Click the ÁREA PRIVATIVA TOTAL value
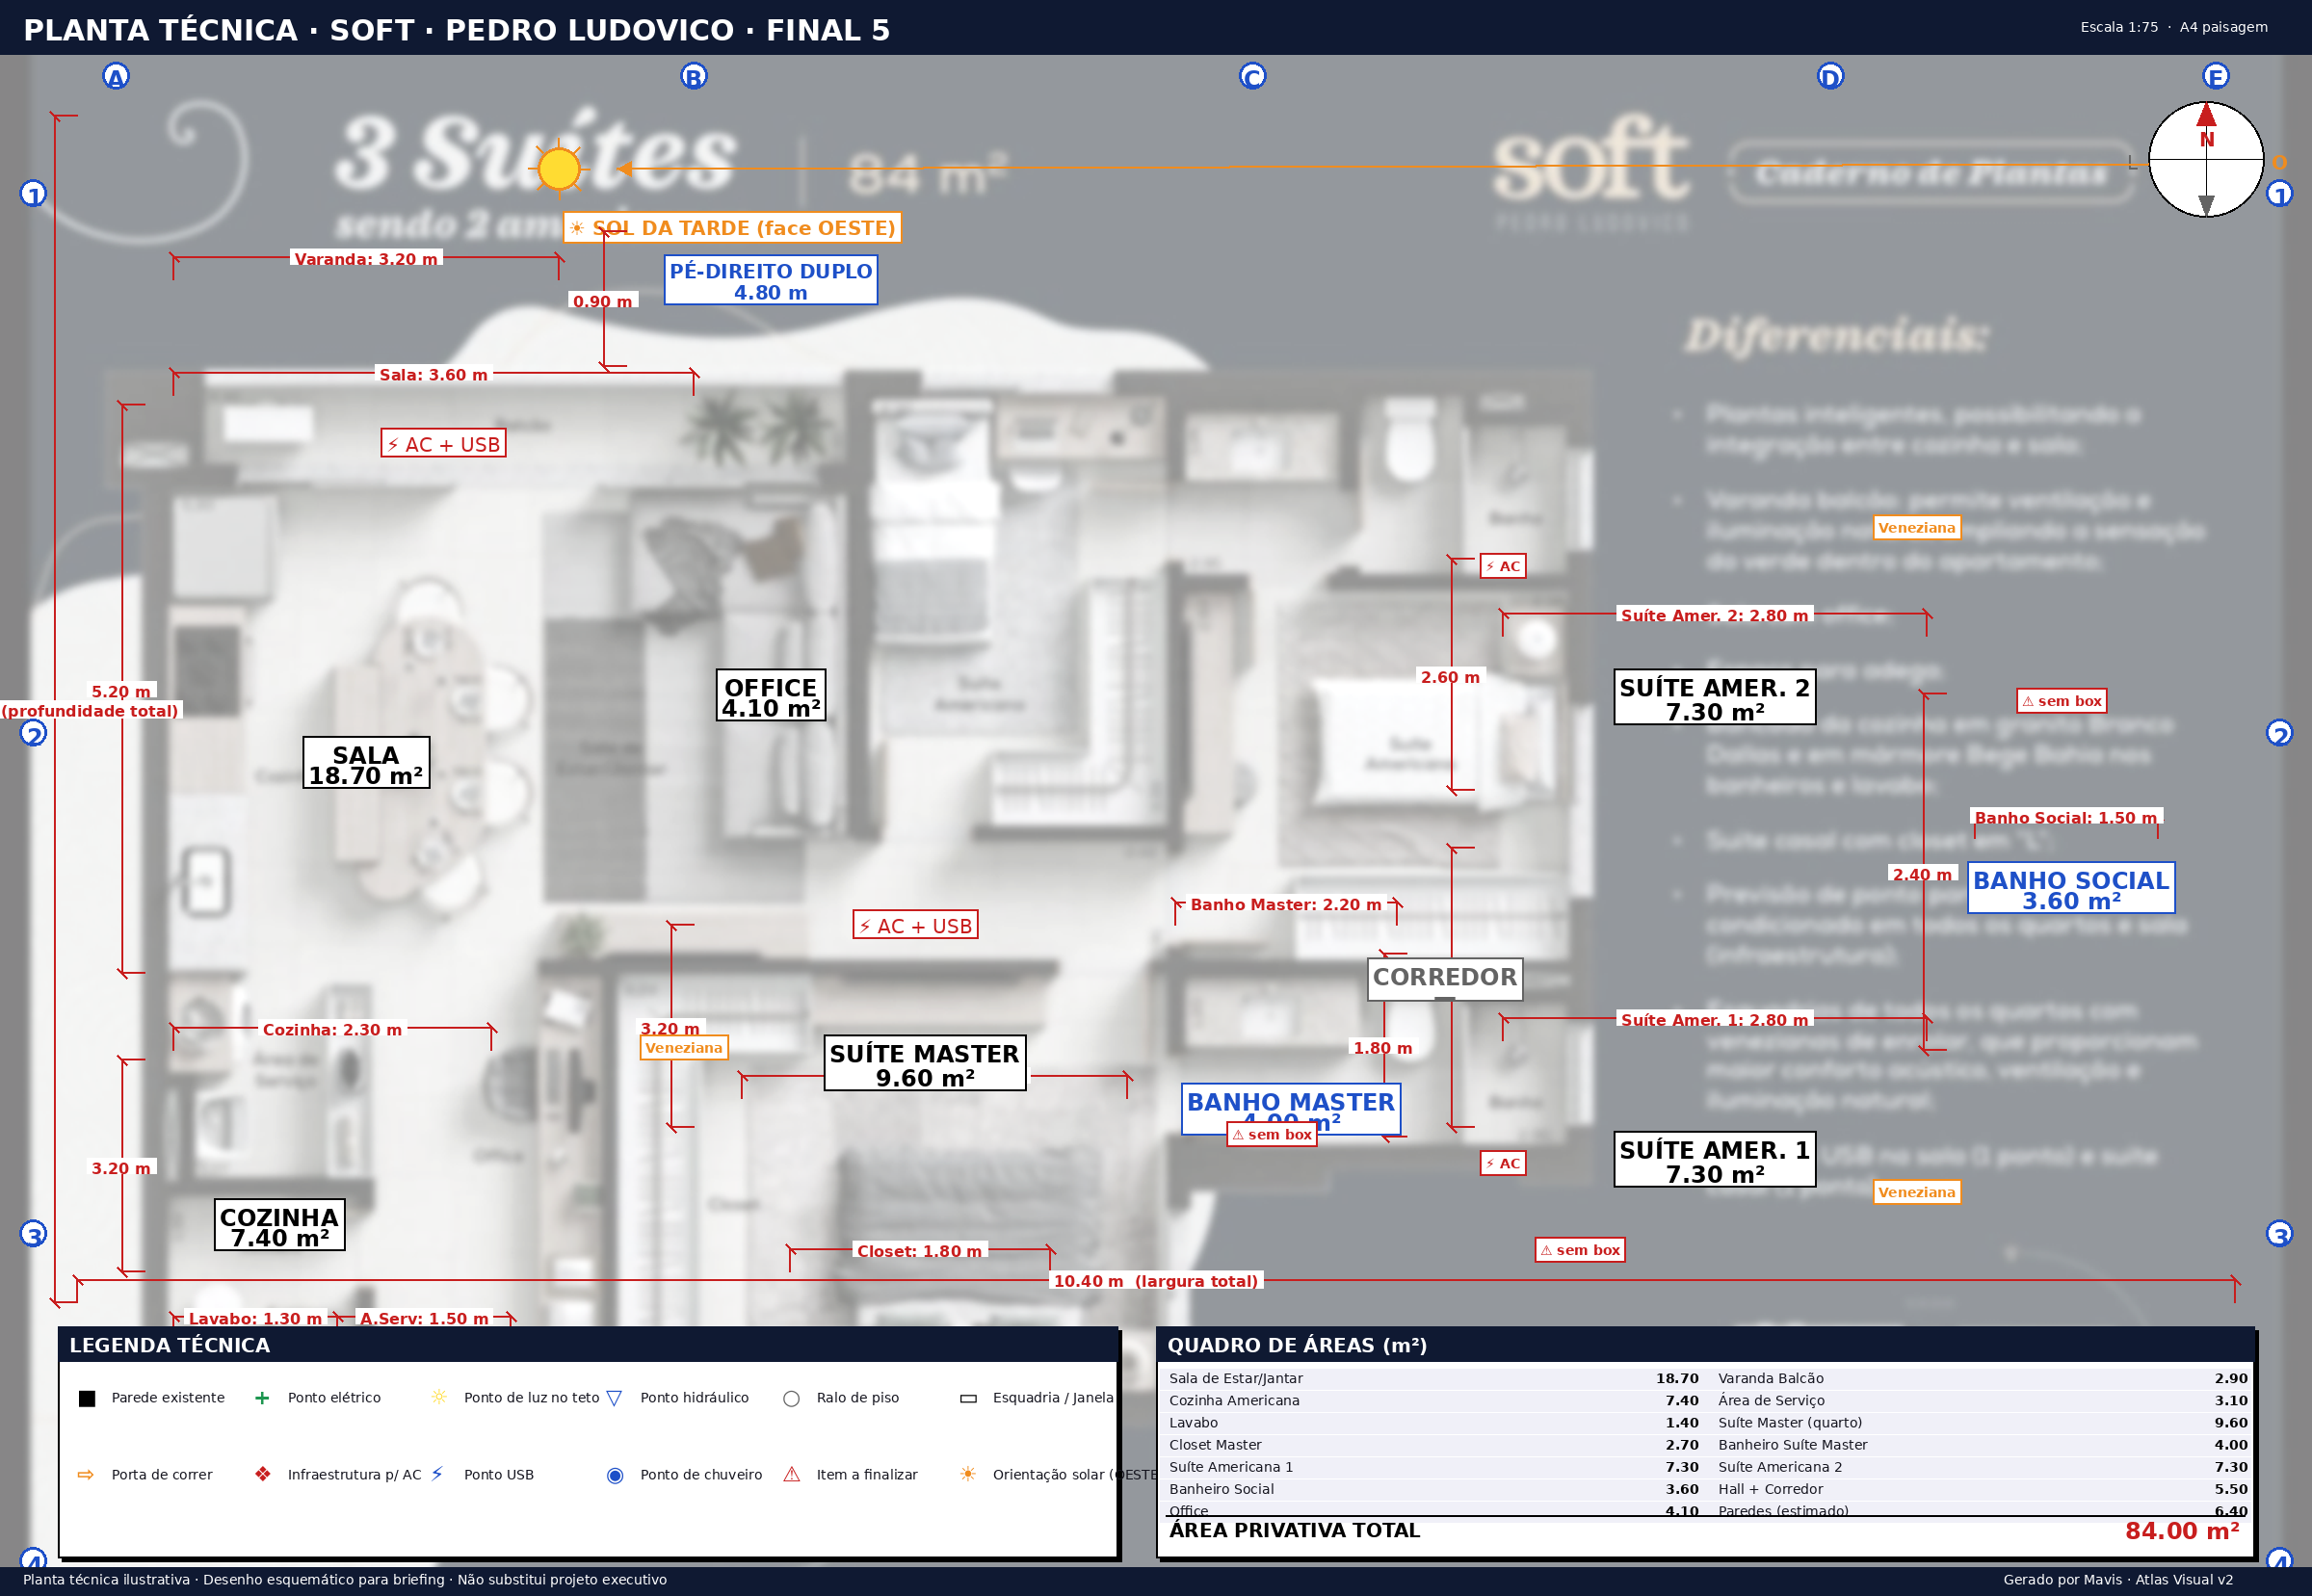 2182,1531
